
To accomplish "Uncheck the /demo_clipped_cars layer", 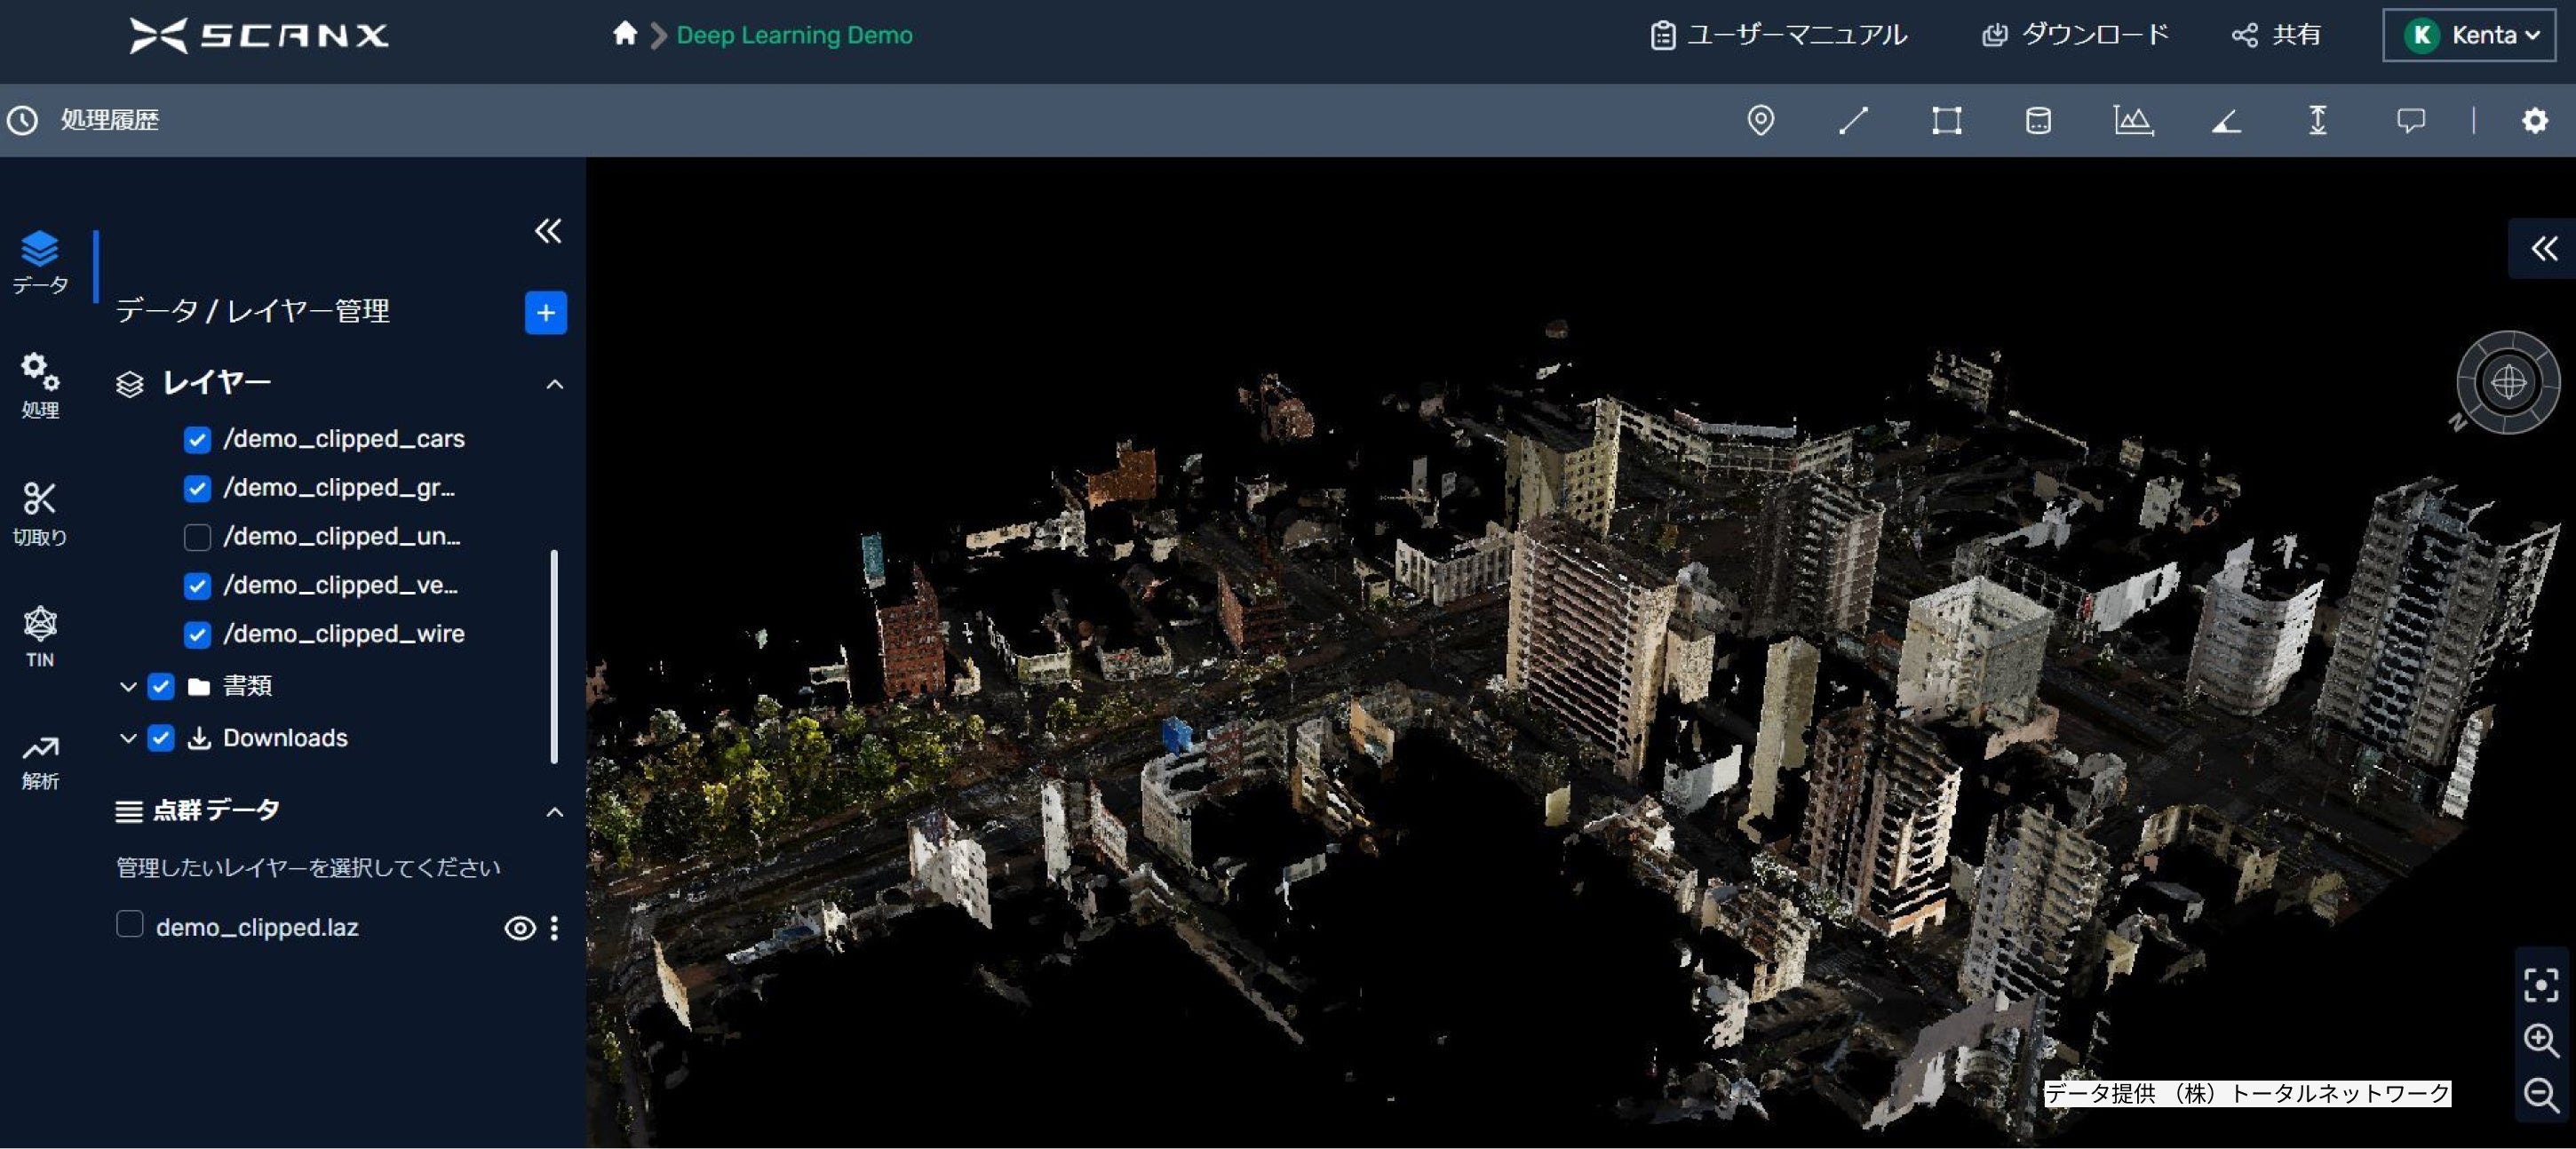I will [197, 440].
